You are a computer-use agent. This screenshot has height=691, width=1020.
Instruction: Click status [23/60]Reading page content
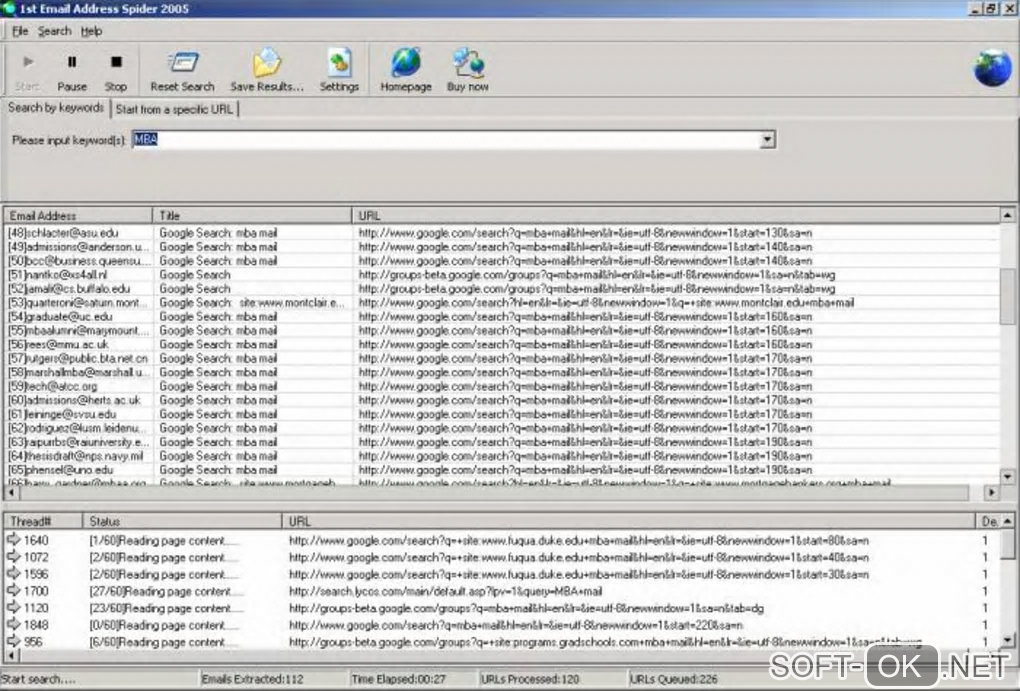pyautogui.click(x=167, y=608)
